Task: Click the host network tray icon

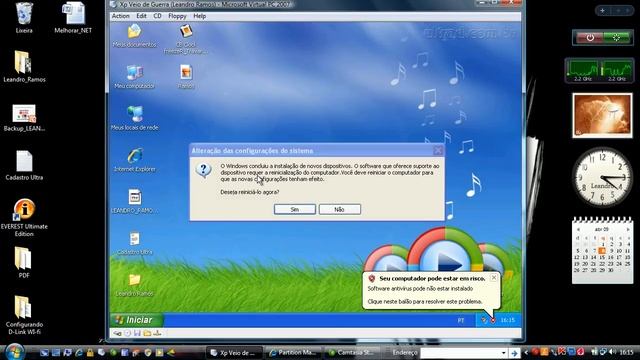Action: point(603,352)
